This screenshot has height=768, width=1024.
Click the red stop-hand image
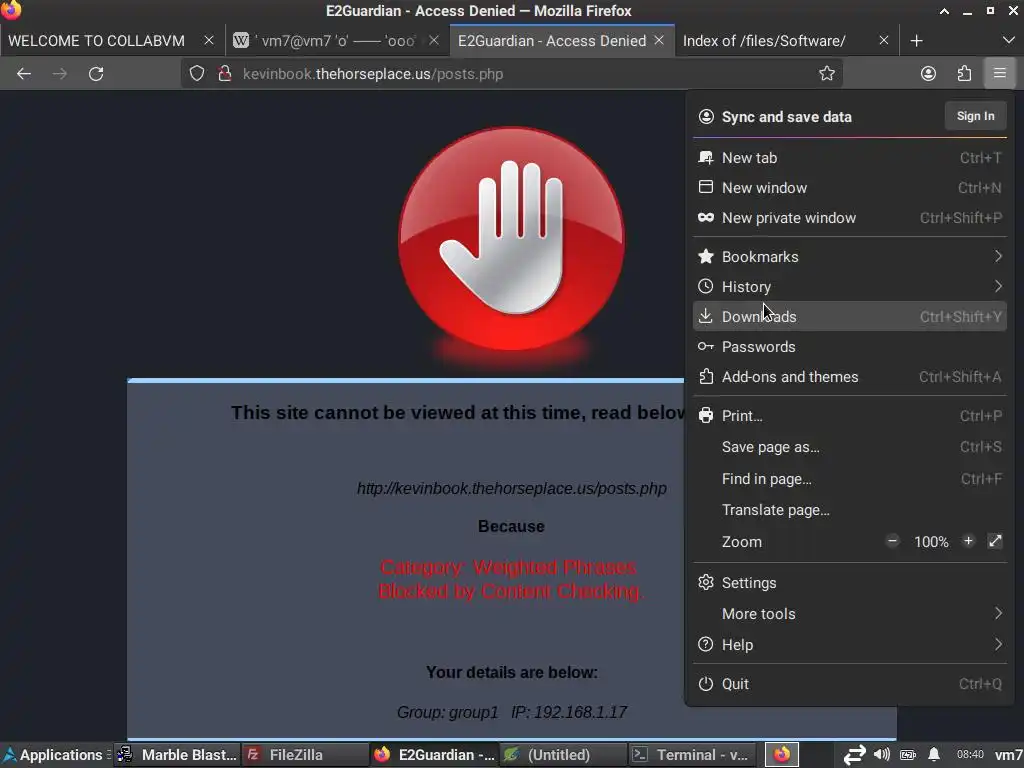pos(511,238)
